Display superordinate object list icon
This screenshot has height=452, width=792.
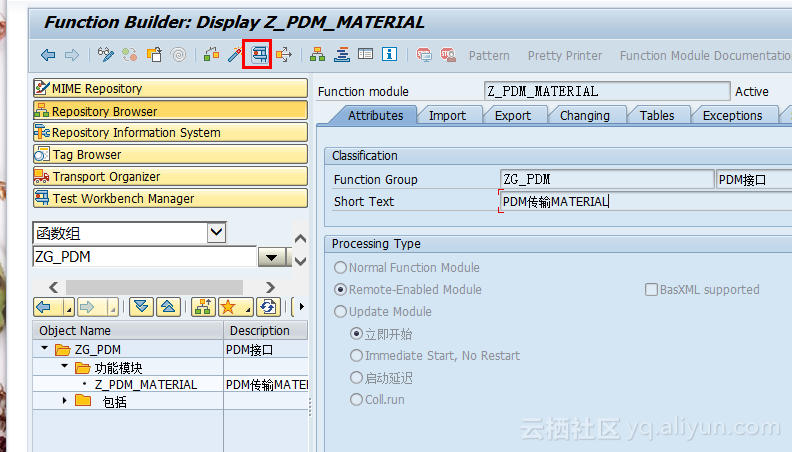203,307
